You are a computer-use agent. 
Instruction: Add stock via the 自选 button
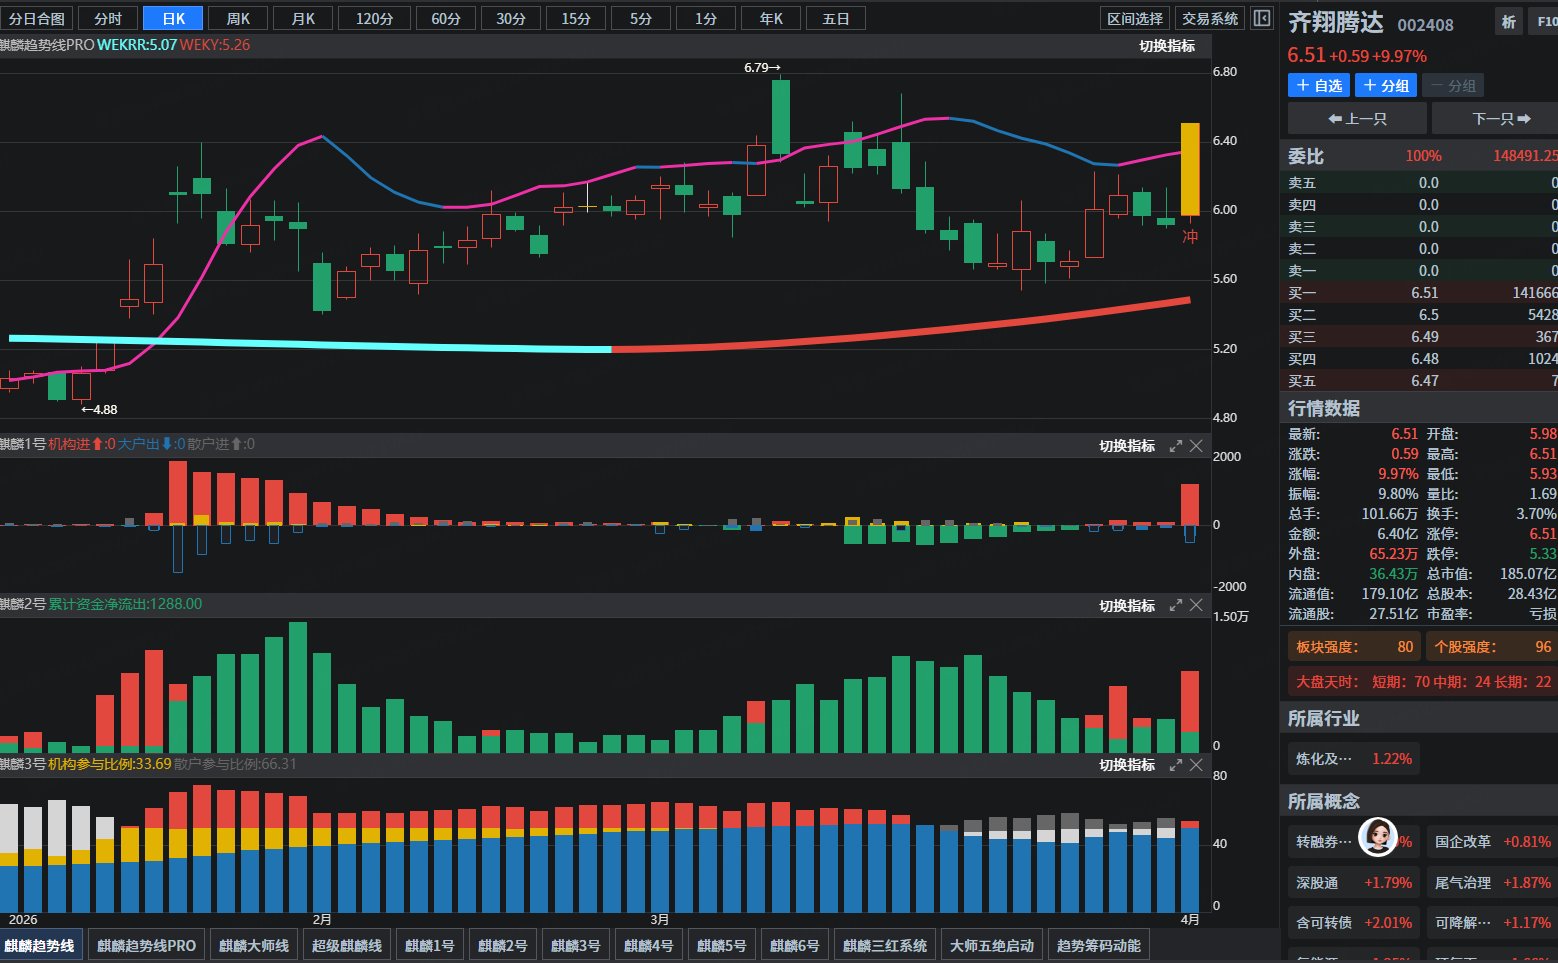[1319, 86]
